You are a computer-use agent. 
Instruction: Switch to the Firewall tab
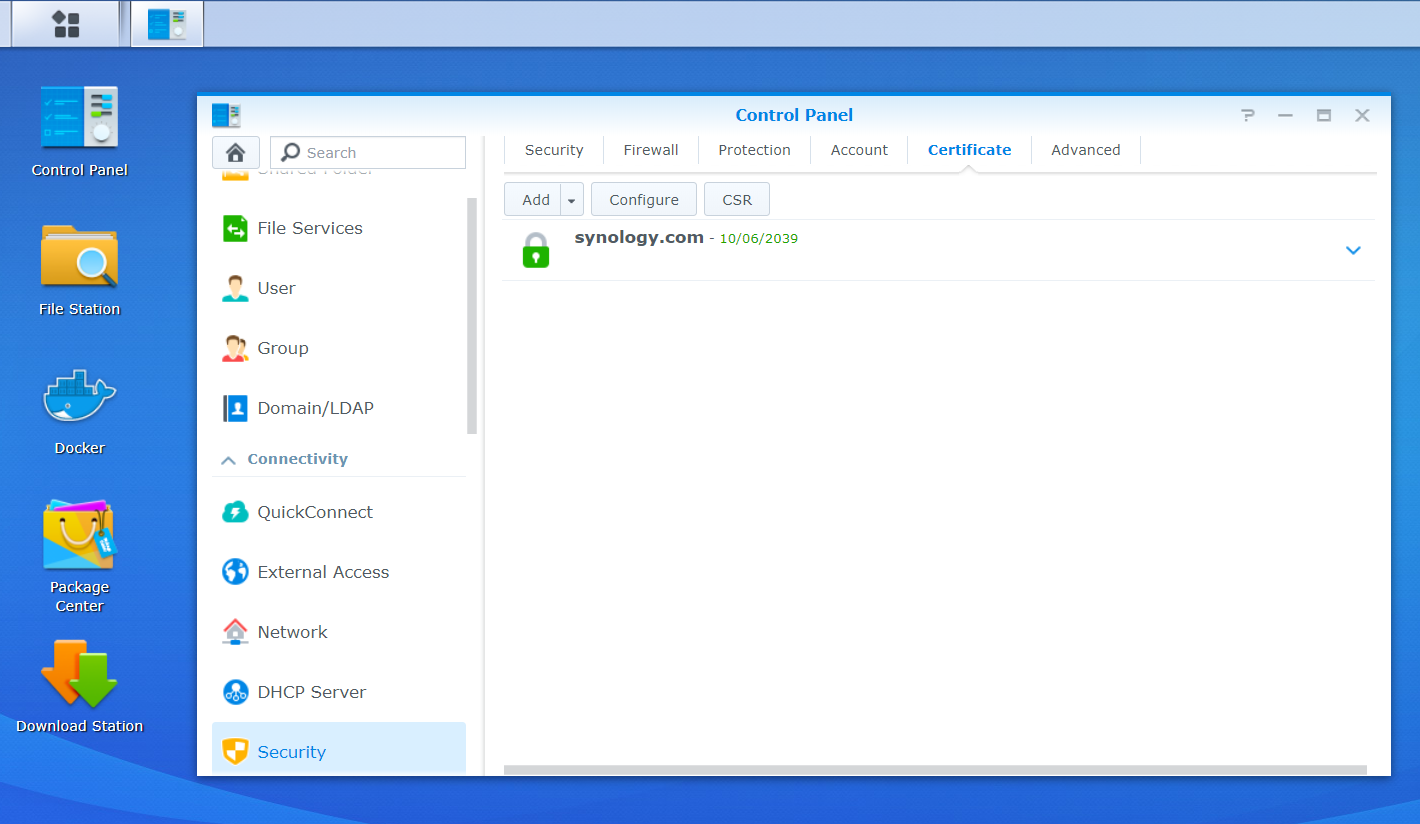coord(651,150)
